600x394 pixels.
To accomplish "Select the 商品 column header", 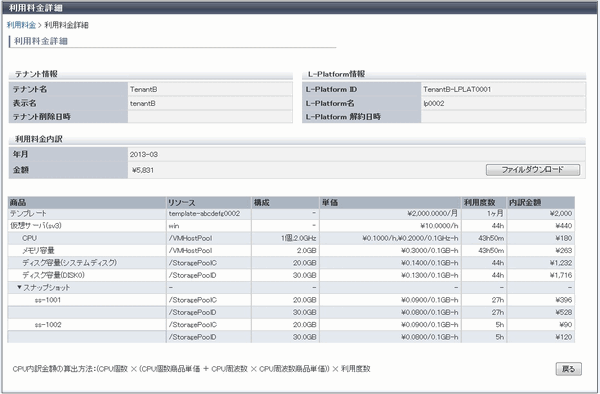I will tap(87, 202).
